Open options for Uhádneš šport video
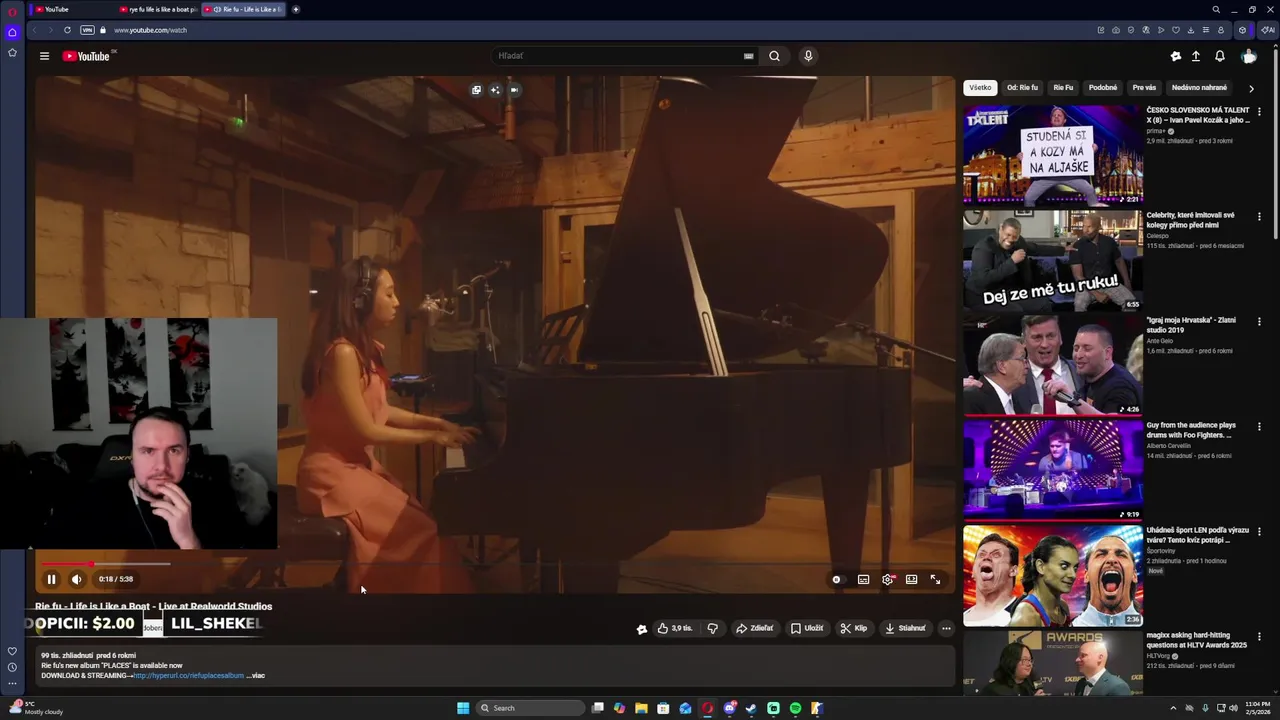Image resolution: width=1280 pixels, height=720 pixels. click(1259, 531)
